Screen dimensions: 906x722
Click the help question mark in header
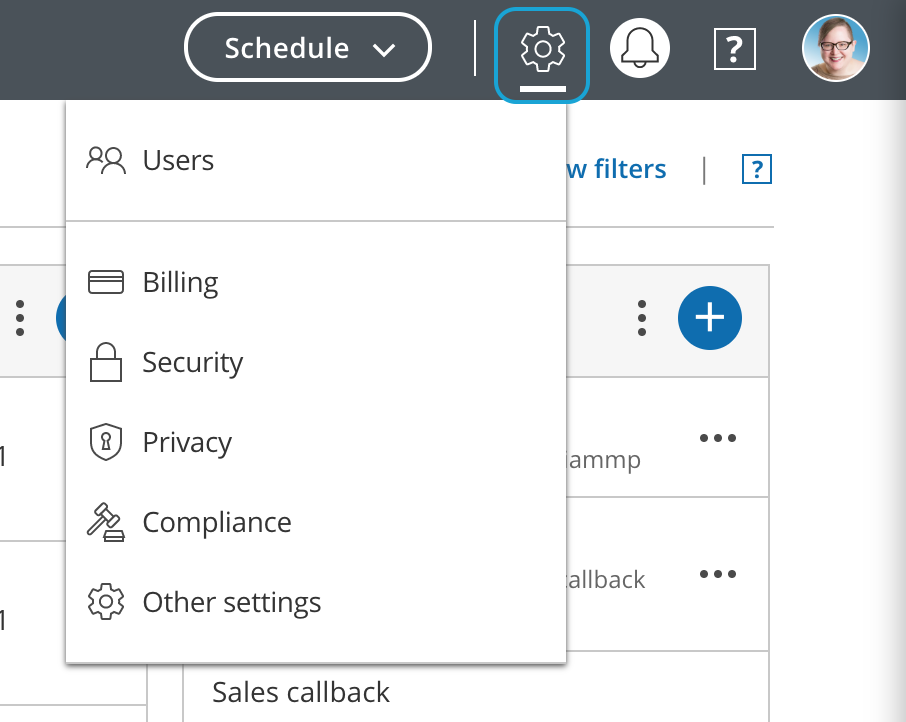click(734, 48)
